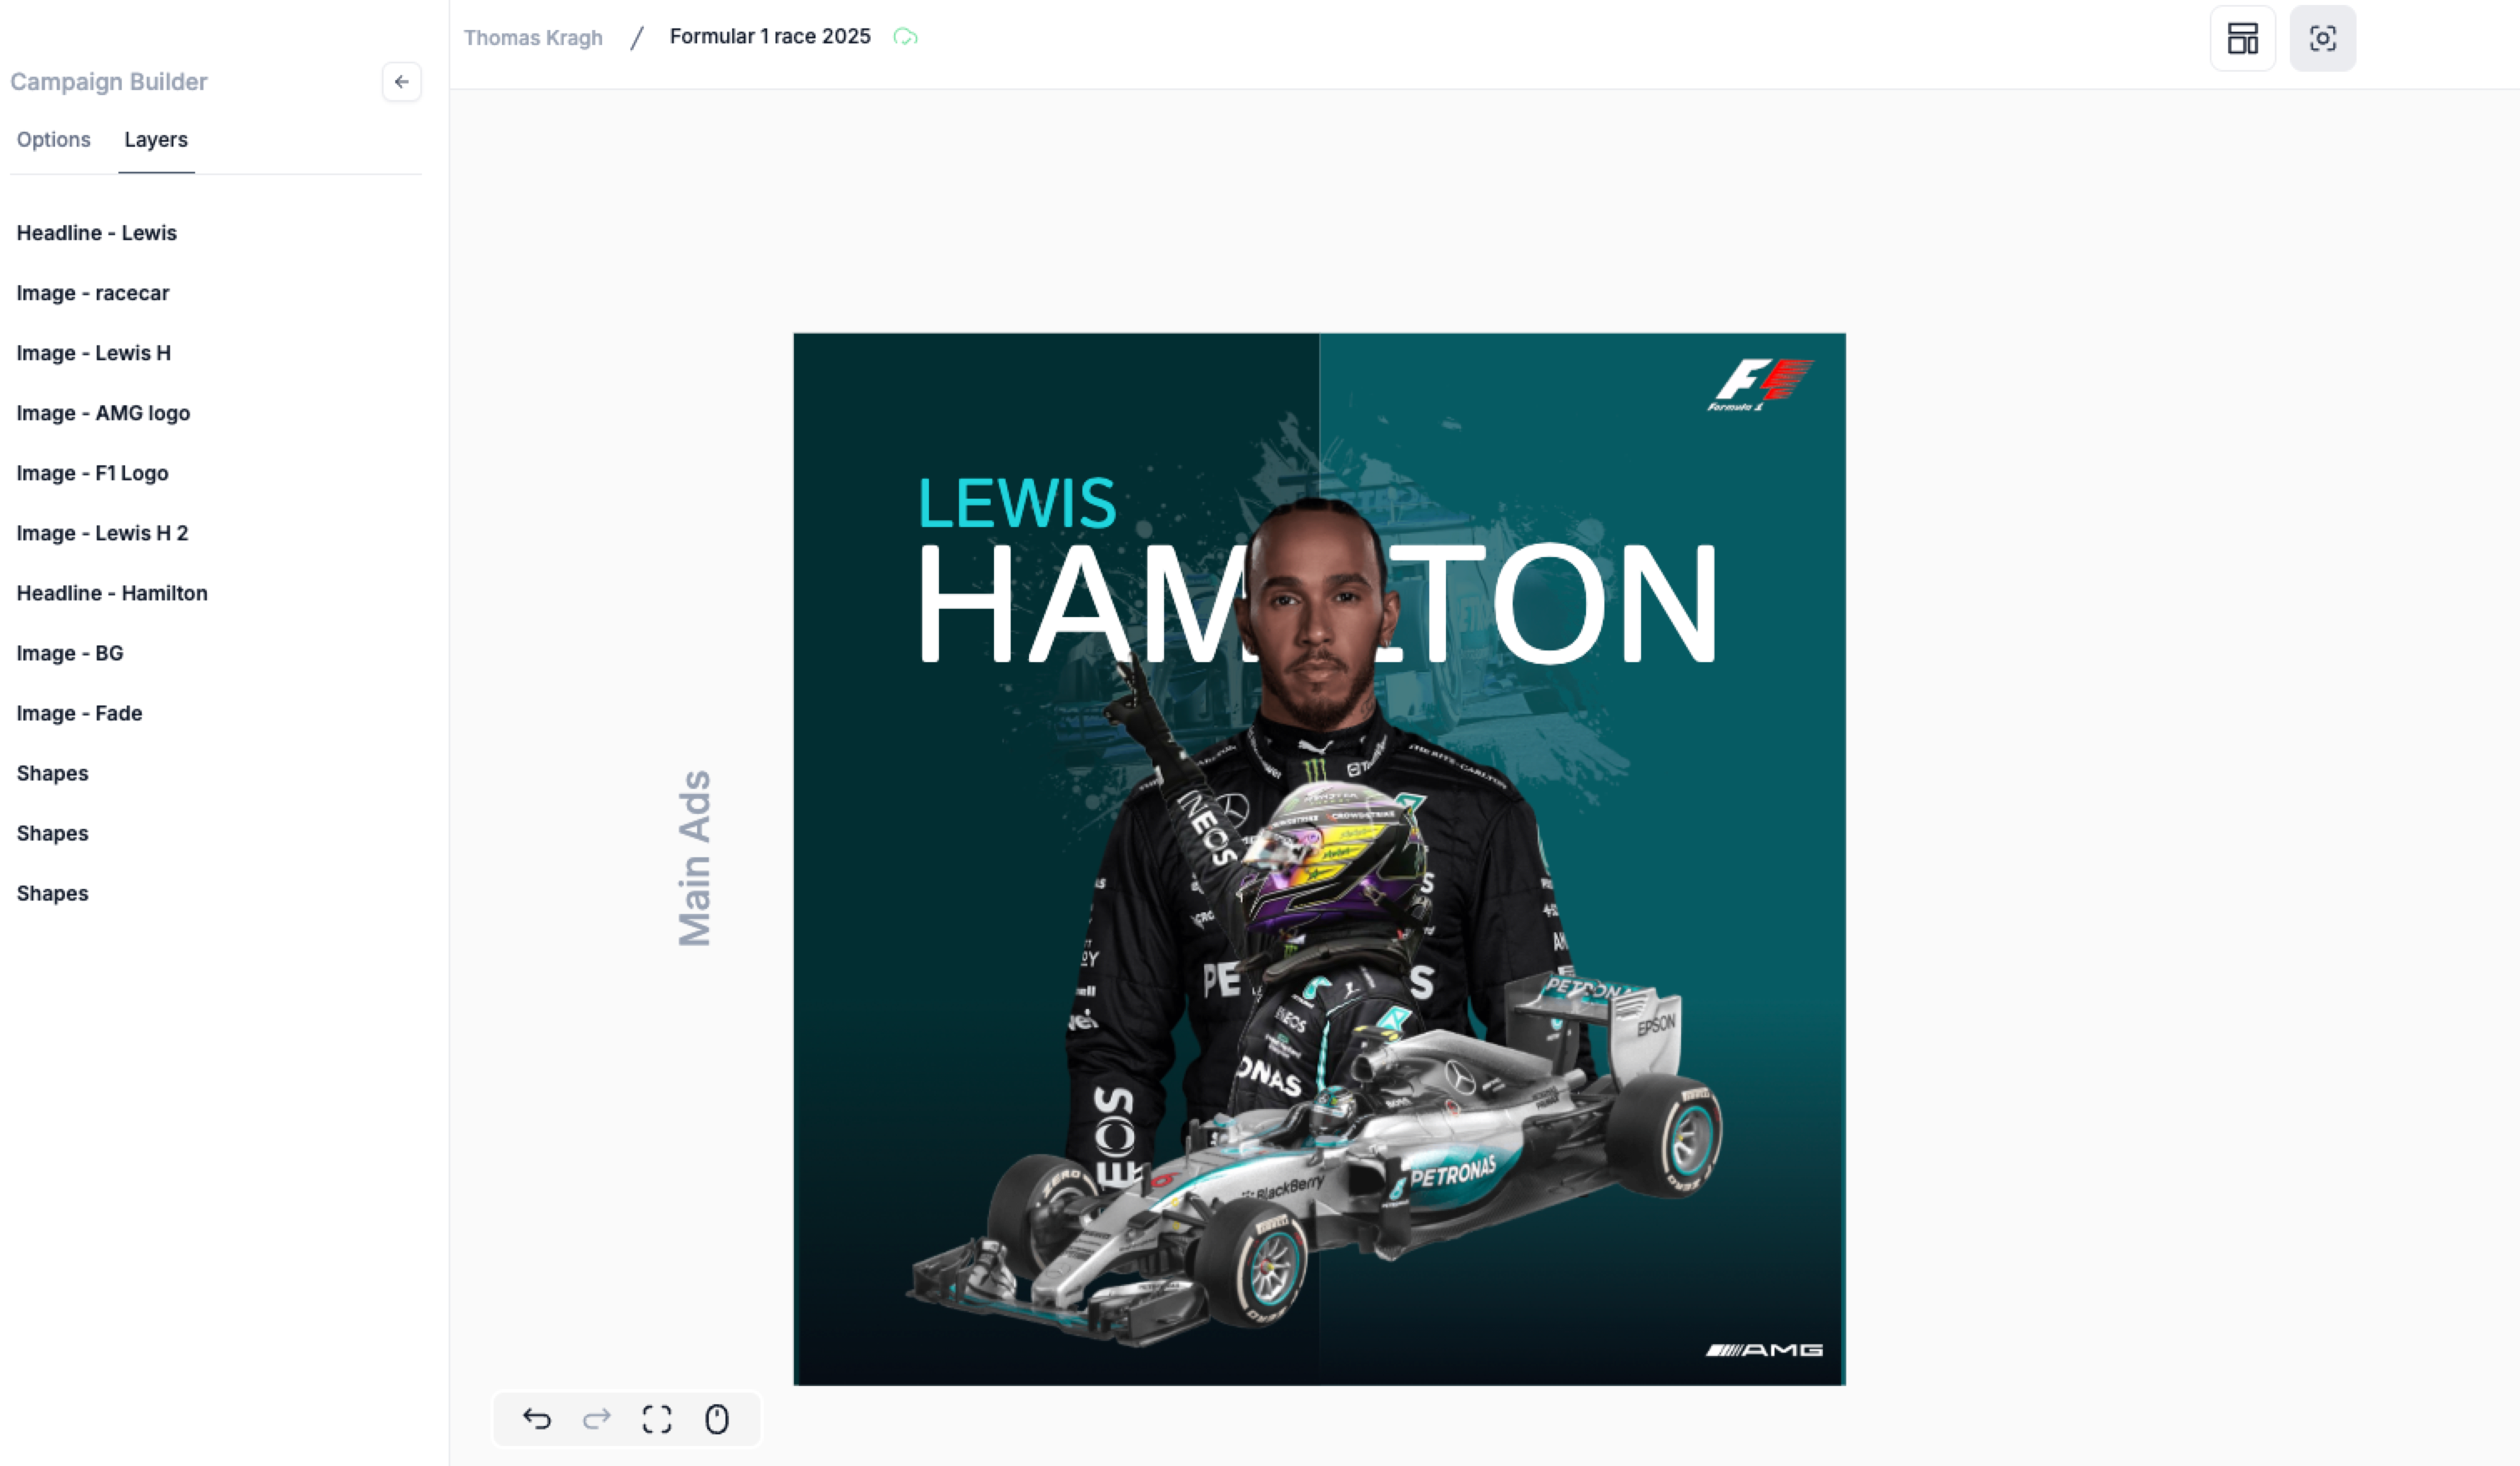Collapse the Campaign Builder sidebar arrow
Image resolution: width=2520 pixels, height=1466 pixels.
tap(401, 82)
